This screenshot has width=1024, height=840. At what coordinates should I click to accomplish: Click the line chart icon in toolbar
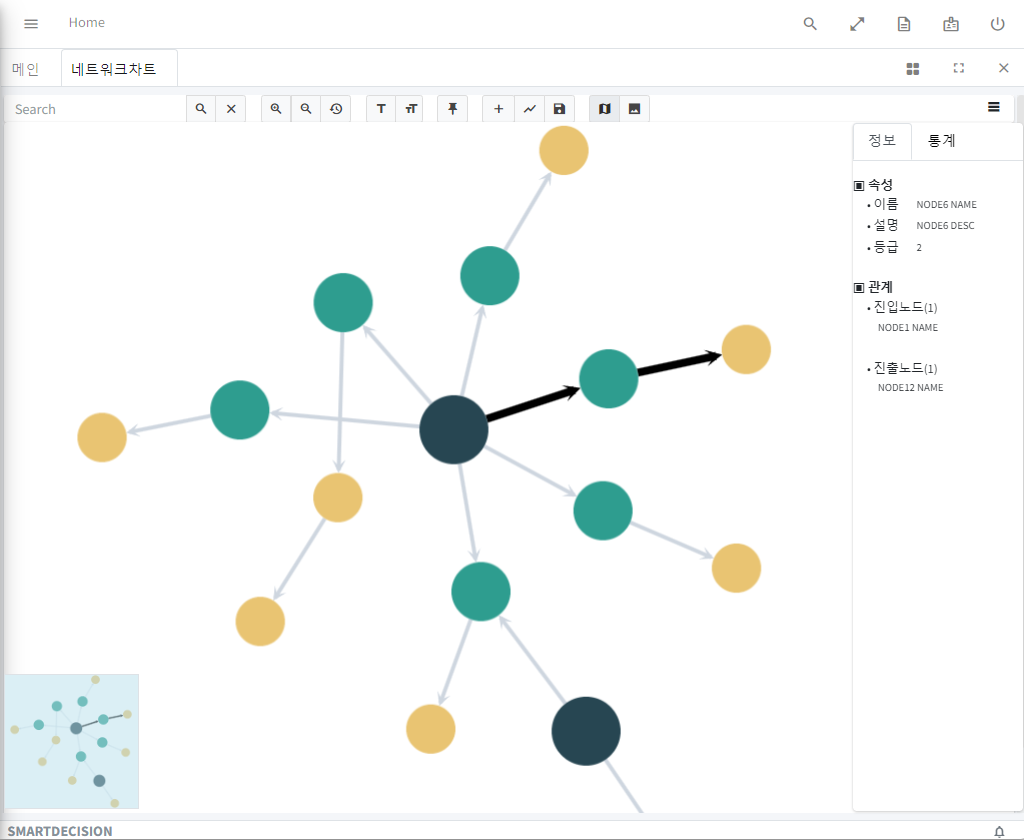(529, 109)
